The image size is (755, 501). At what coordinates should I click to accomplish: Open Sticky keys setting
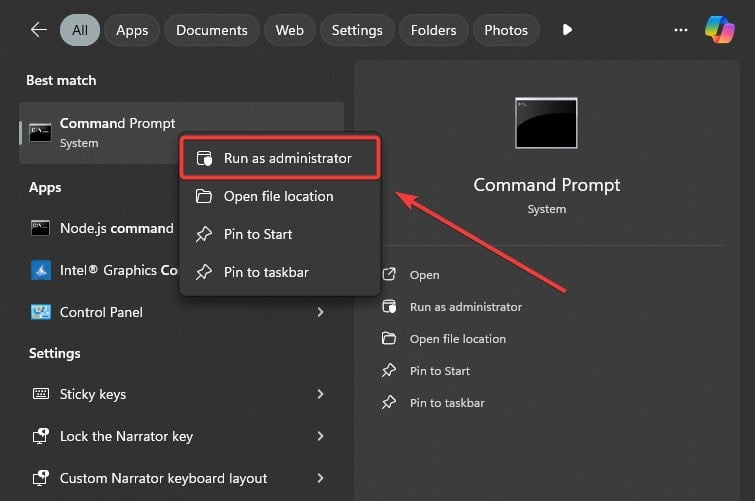point(181,394)
